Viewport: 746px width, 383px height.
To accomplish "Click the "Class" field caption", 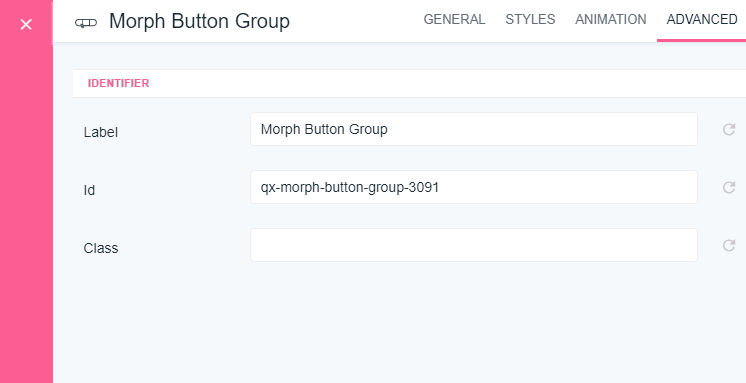I will click(101, 248).
